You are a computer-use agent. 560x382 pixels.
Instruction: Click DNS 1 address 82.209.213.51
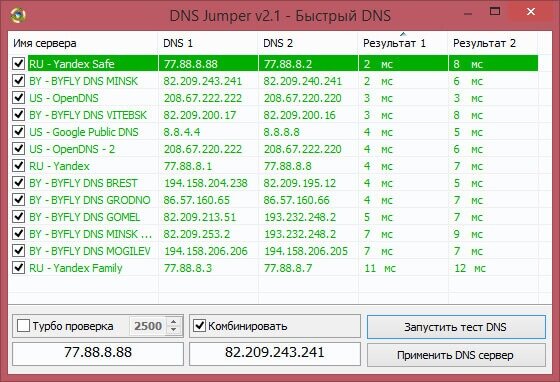[200, 217]
